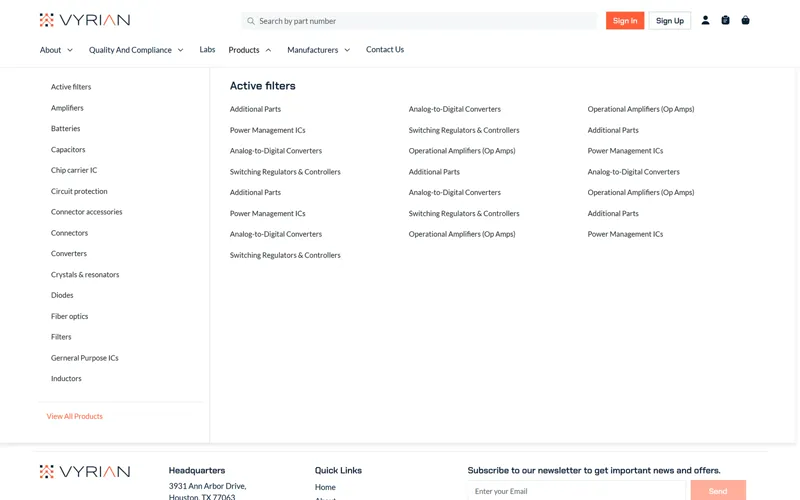Image resolution: width=800 pixels, height=500 pixels.
Task: Click the Active filters panel heading
Action: pos(263,86)
